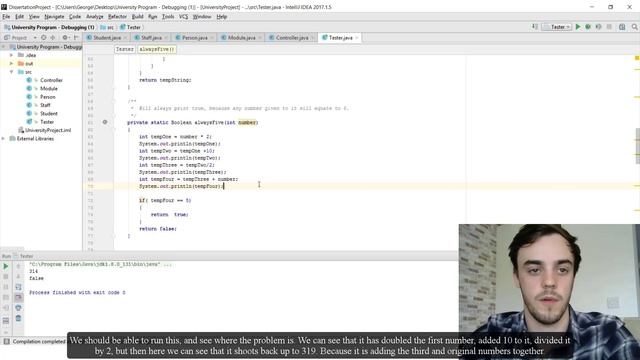Close the Tester.java tab

[357, 38]
